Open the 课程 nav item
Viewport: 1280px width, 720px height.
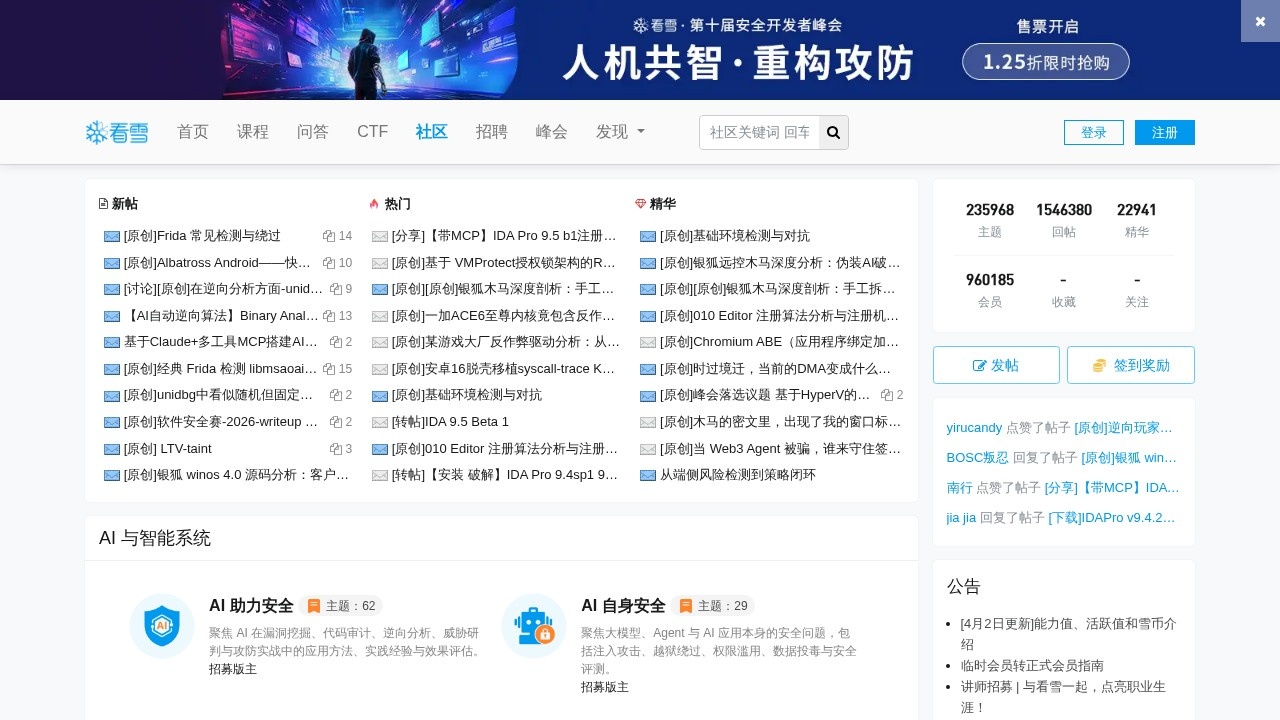(253, 132)
